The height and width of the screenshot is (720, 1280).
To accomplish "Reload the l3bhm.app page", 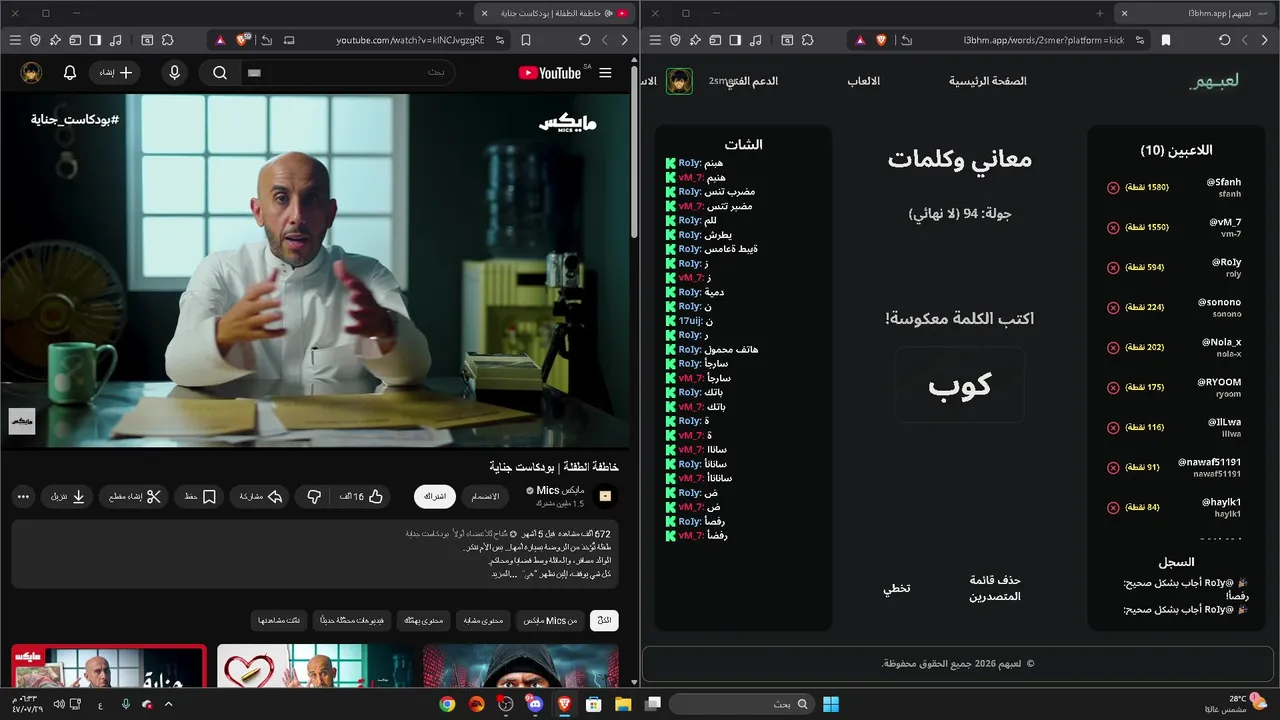I will pyautogui.click(x=1224, y=40).
